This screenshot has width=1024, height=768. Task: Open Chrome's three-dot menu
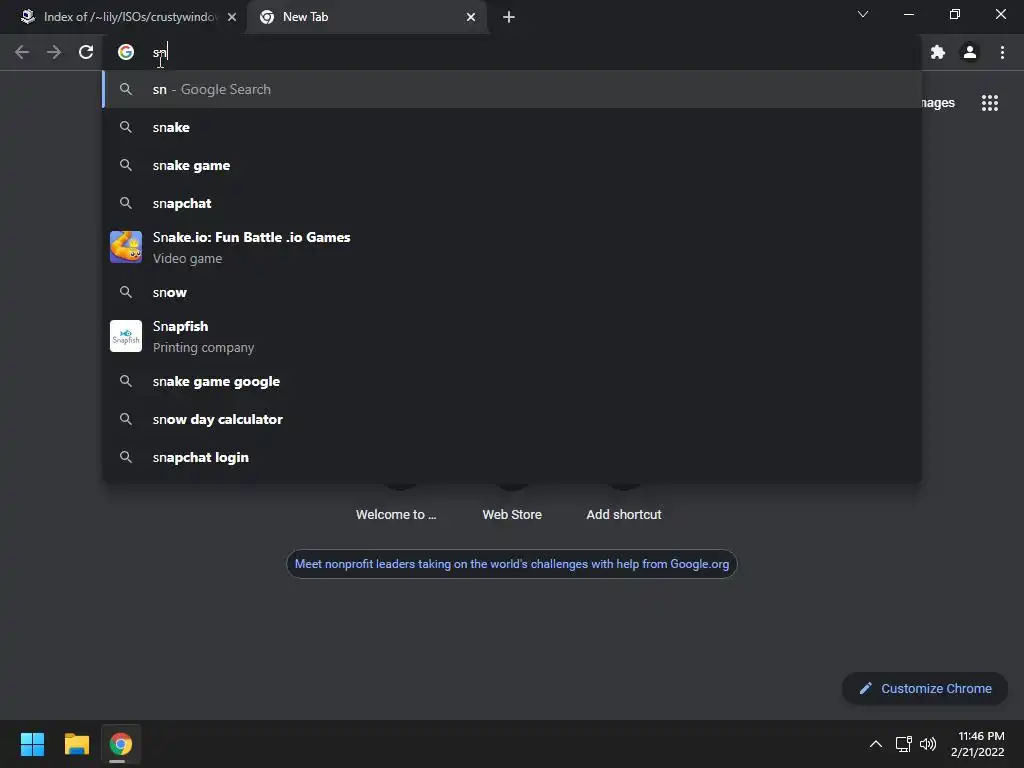click(x=1002, y=52)
